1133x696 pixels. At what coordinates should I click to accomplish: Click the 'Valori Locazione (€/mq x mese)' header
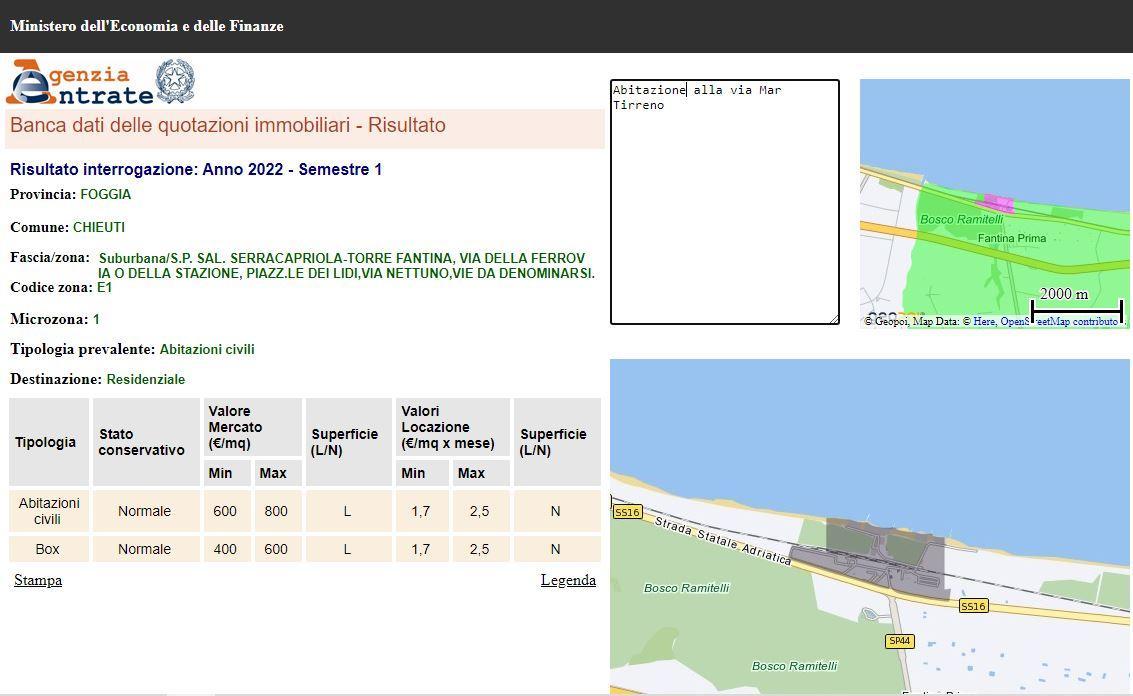point(453,427)
